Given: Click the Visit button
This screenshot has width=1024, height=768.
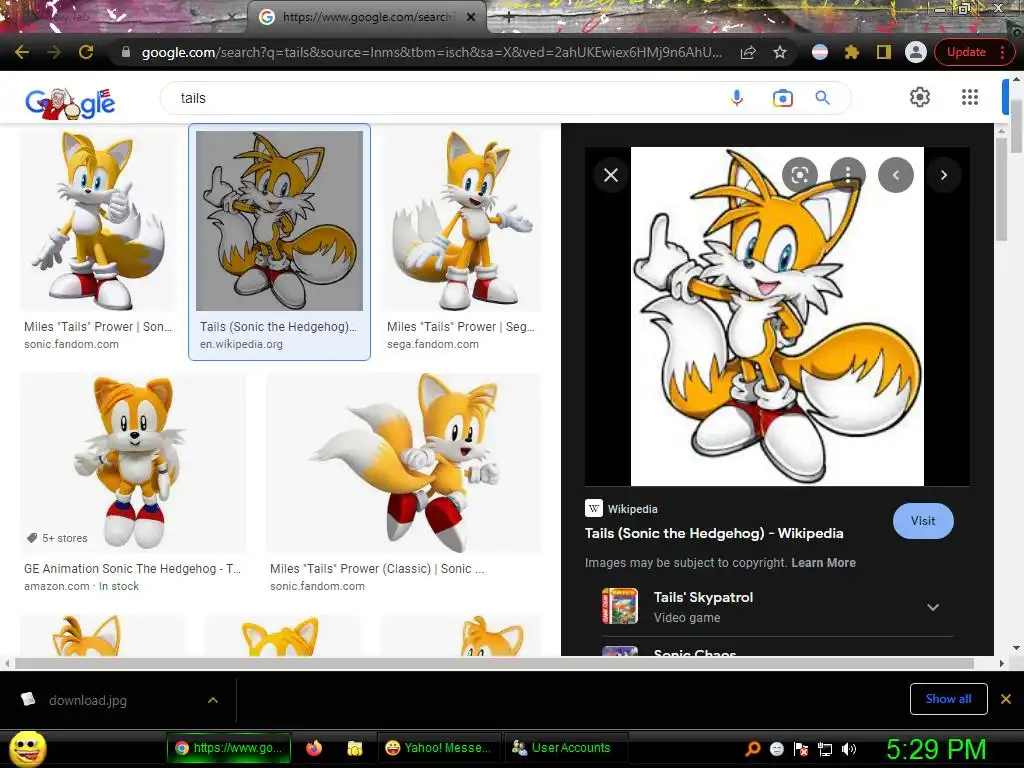Looking at the screenshot, I should click(923, 520).
